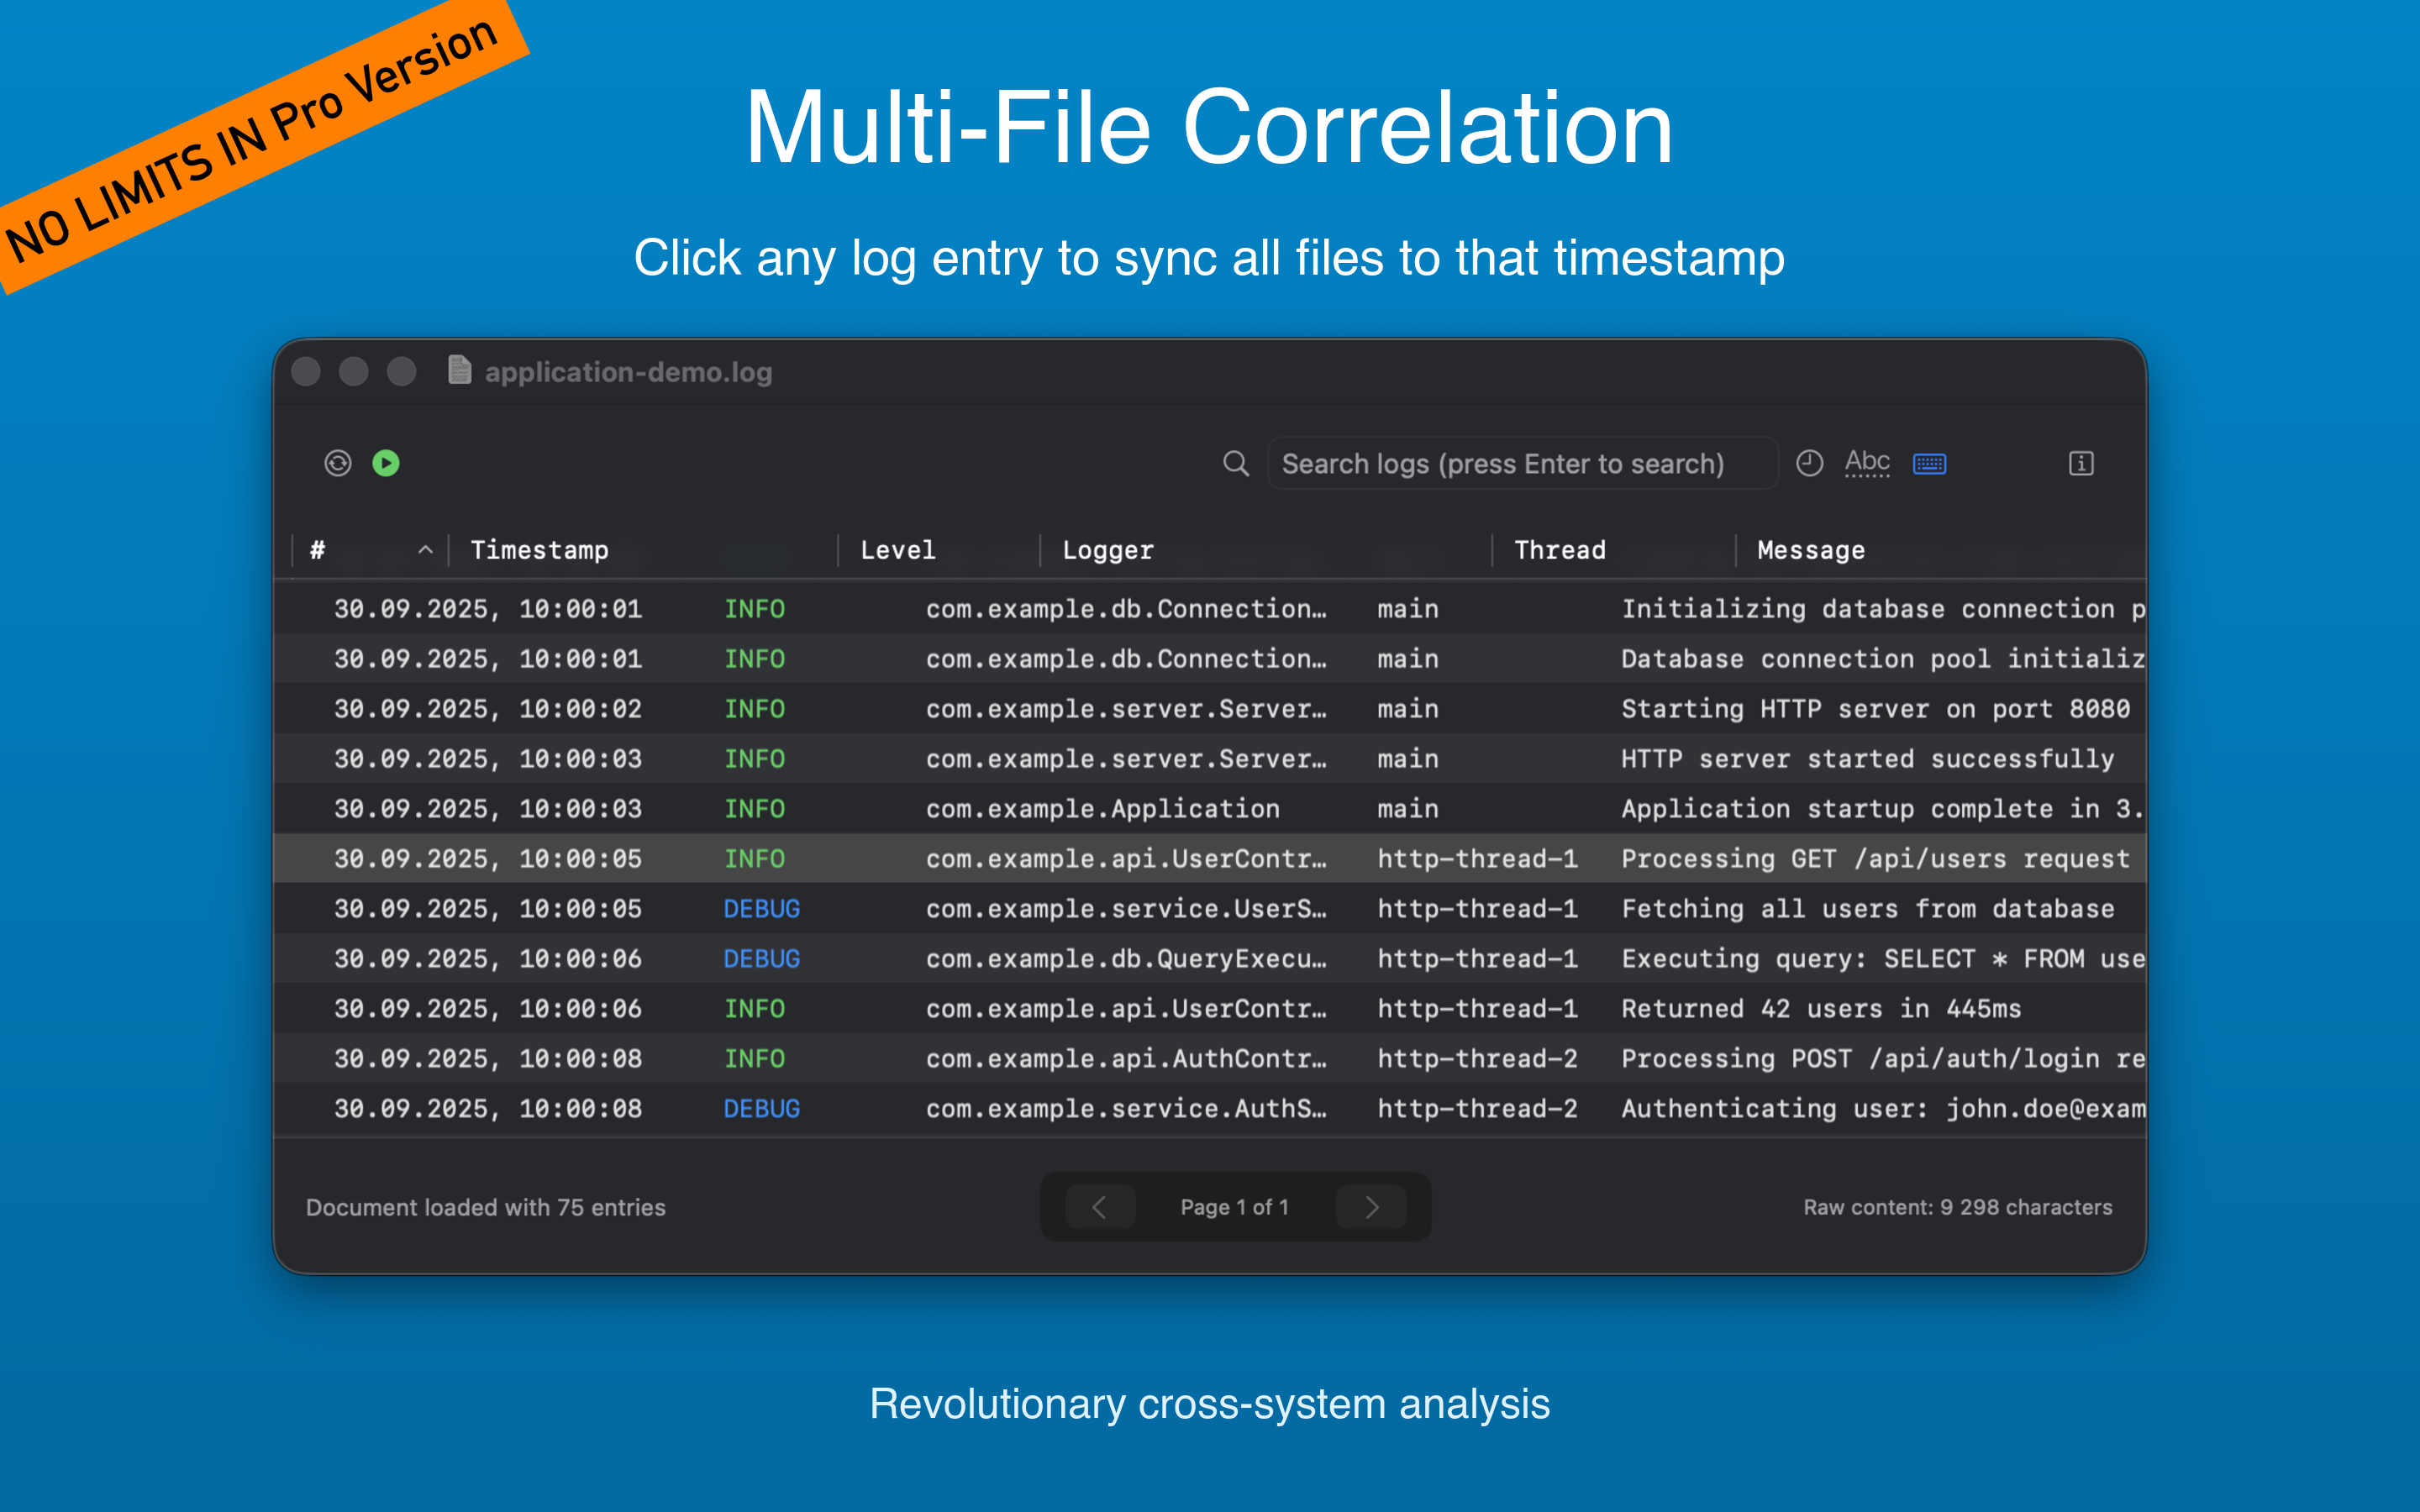Click the Message column header
2420x1512 pixels.
coord(1810,550)
